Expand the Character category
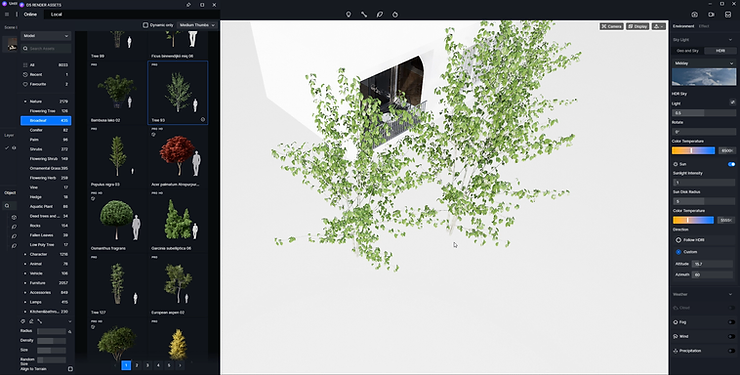The image size is (740, 375). 25,254
